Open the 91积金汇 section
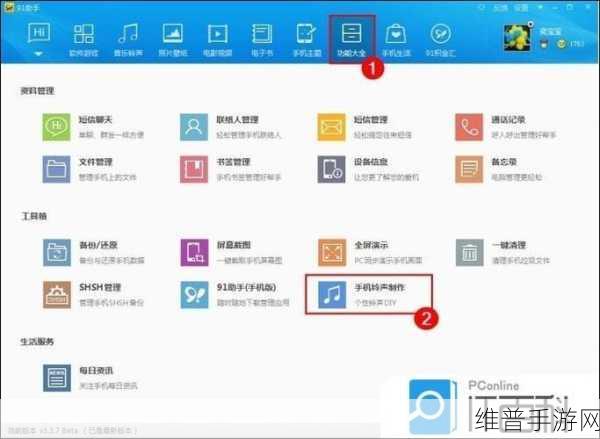This screenshot has width=600, height=439. (x=440, y=40)
